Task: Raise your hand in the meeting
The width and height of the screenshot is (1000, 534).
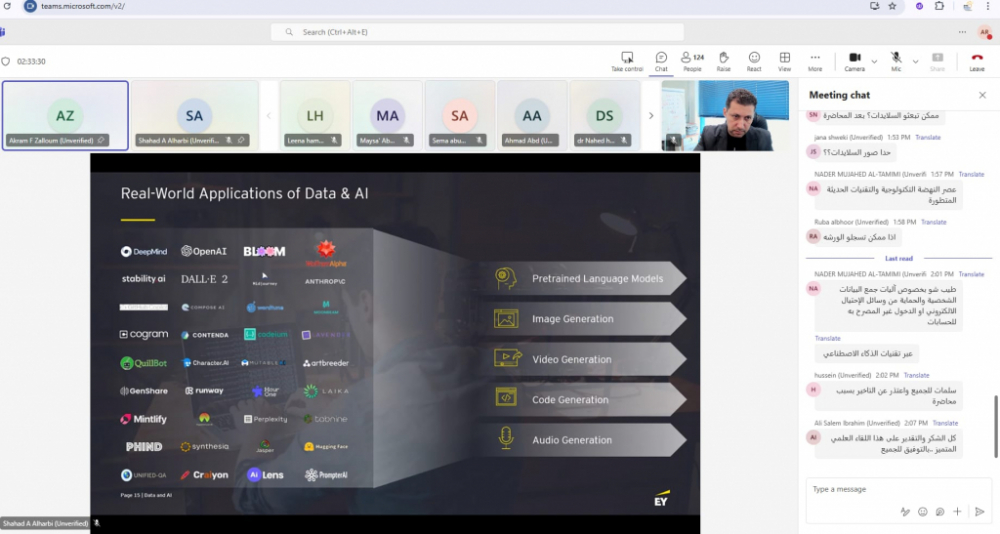Action: 723,61
